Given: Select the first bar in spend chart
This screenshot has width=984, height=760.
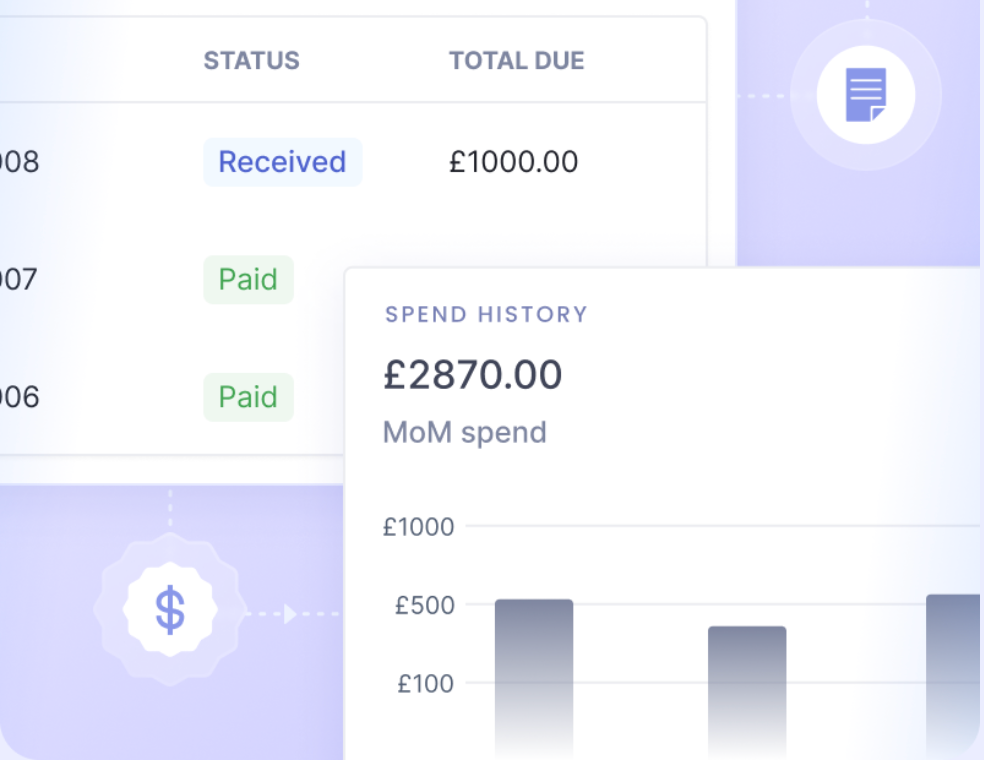Looking at the screenshot, I should click(x=534, y=670).
